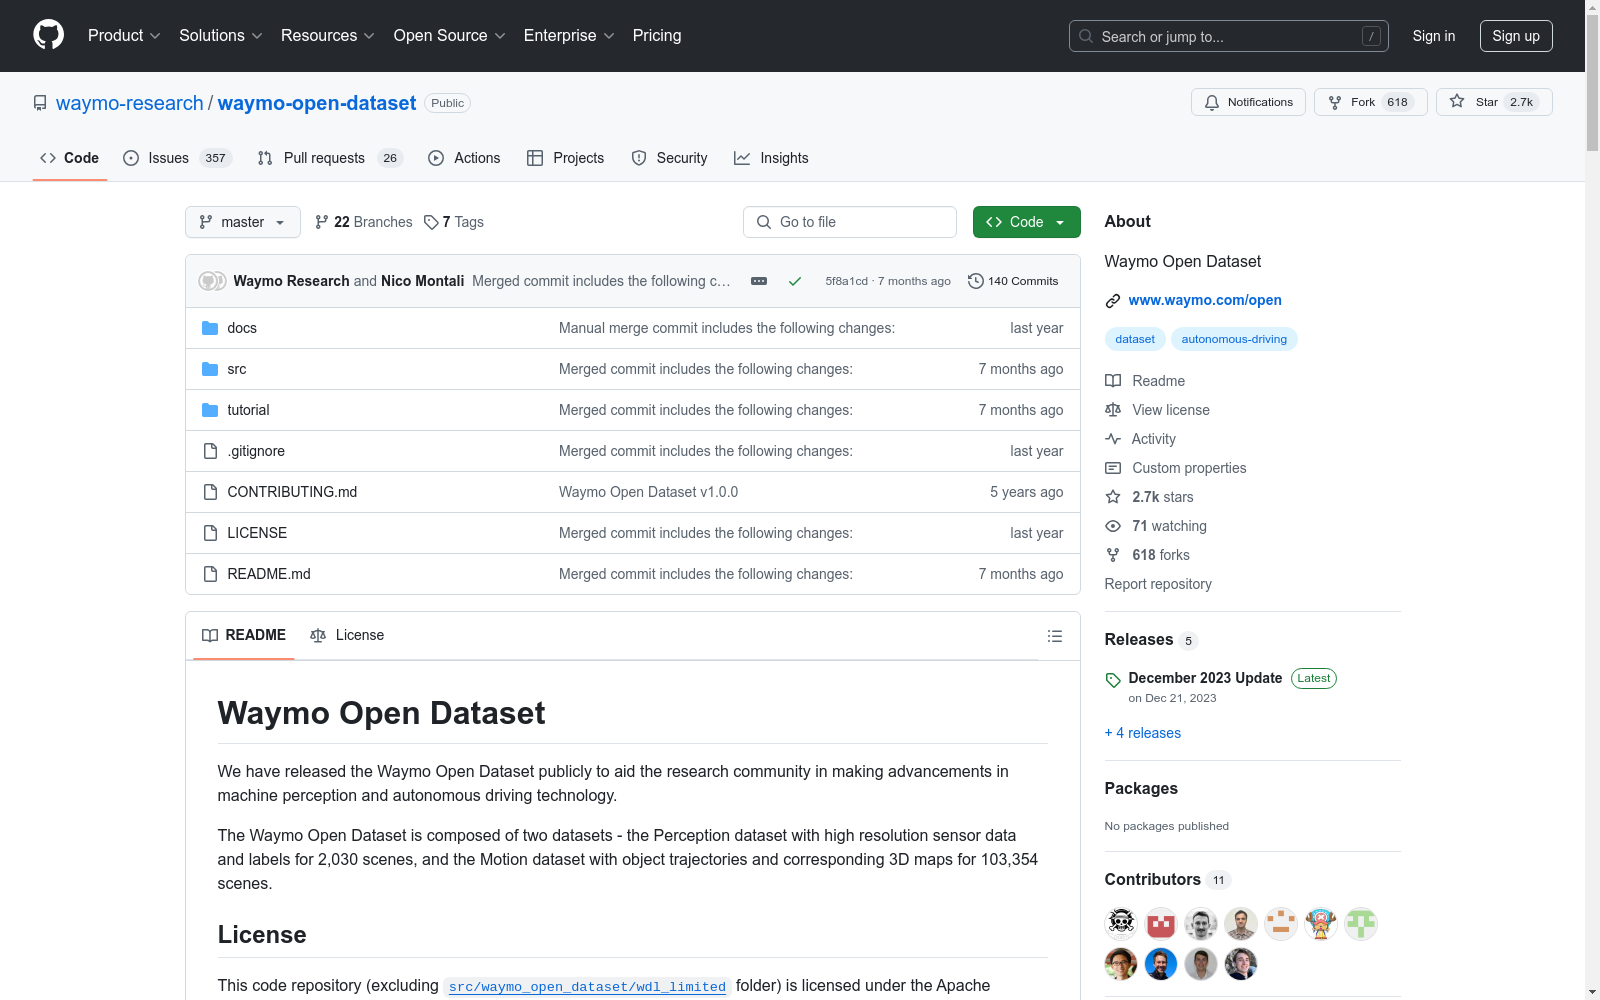Click the dataset topic tag
Screen dimensions: 1600x1000
pyautogui.click(x=1135, y=339)
